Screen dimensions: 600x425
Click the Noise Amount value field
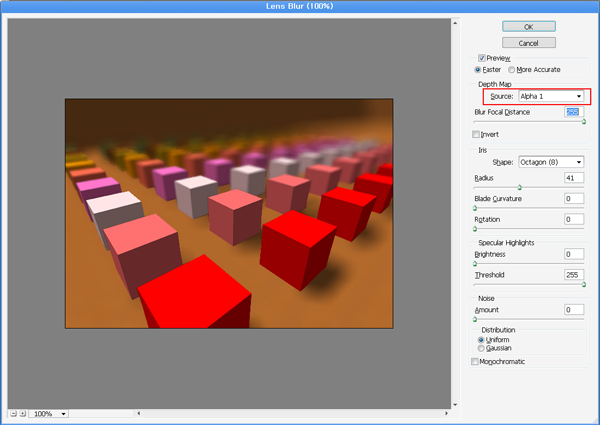pos(574,309)
